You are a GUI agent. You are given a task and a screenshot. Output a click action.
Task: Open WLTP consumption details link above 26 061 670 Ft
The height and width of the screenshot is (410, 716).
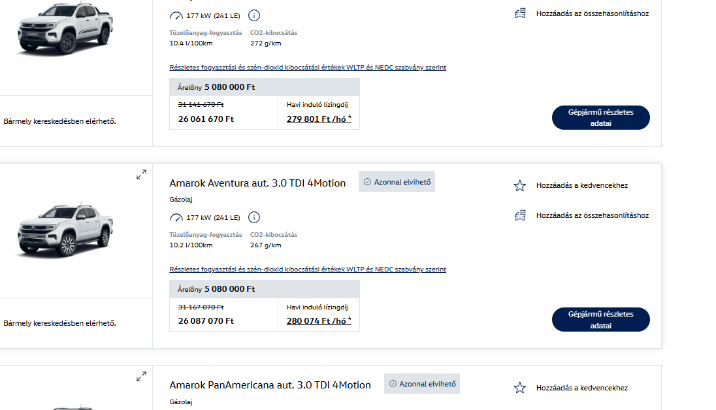(x=308, y=68)
